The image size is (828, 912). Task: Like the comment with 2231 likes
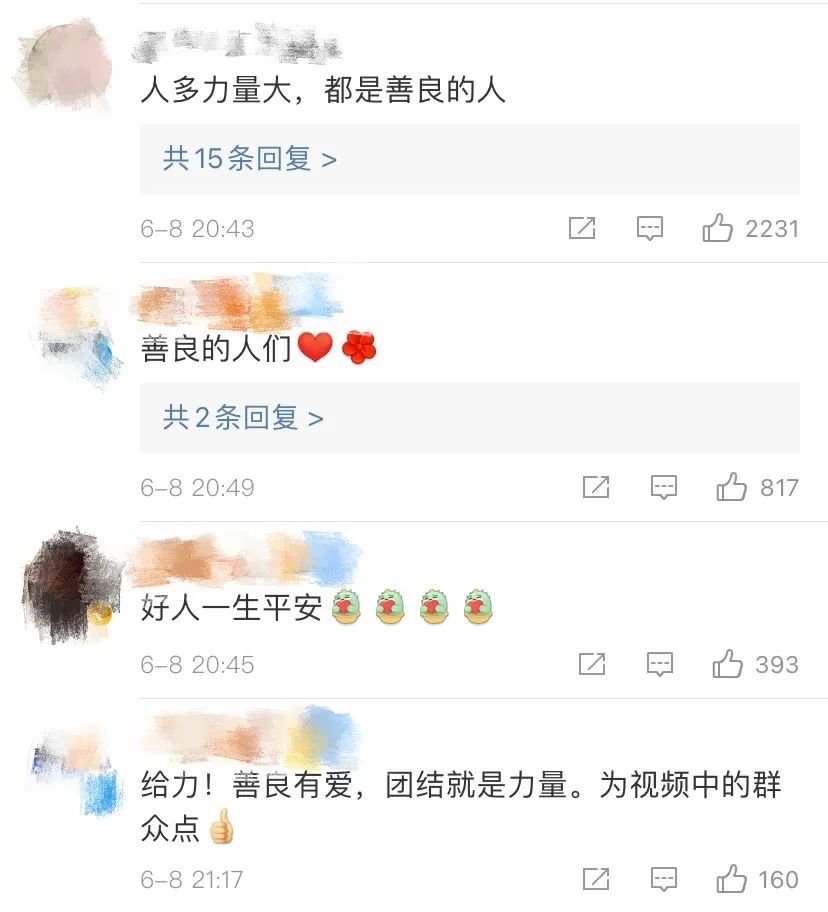pyautogui.click(x=717, y=227)
